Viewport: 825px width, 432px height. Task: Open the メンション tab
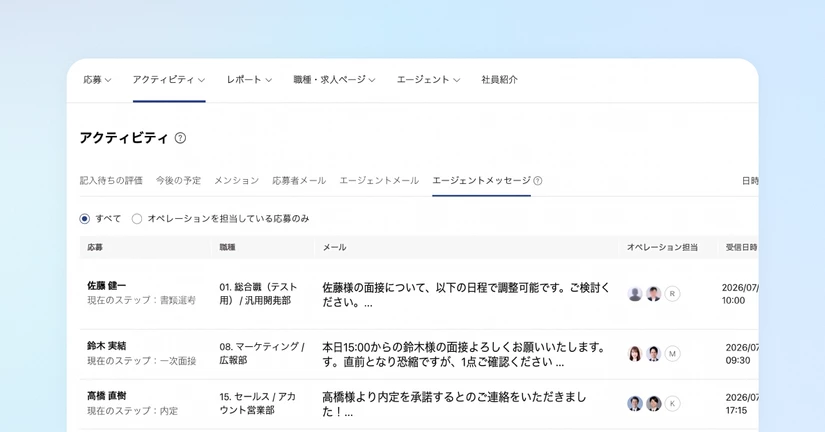click(x=236, y=180)
